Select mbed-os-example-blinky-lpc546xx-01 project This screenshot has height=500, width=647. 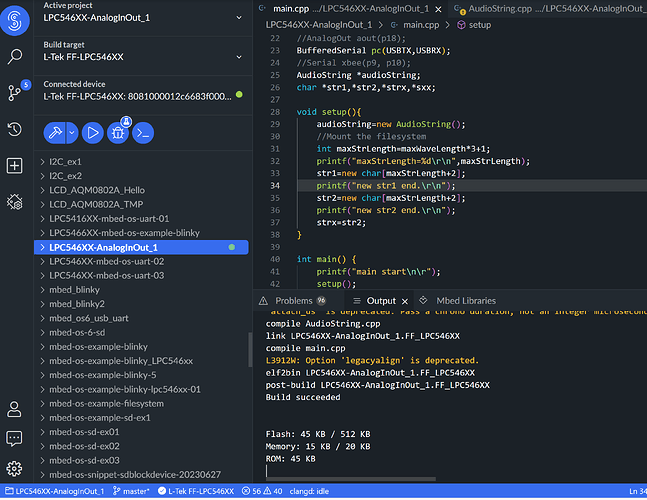tap(143, 389)
